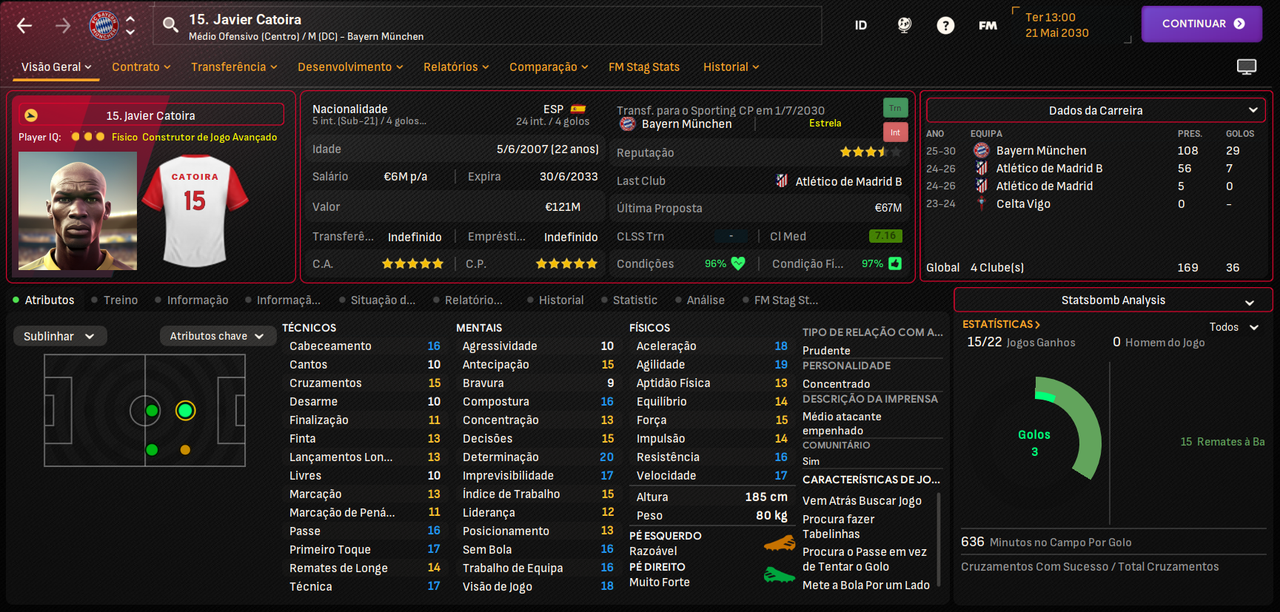1280x612 pixels.
Task: Click the 15. Javier Catoira name box
Action: coord(151,116)
